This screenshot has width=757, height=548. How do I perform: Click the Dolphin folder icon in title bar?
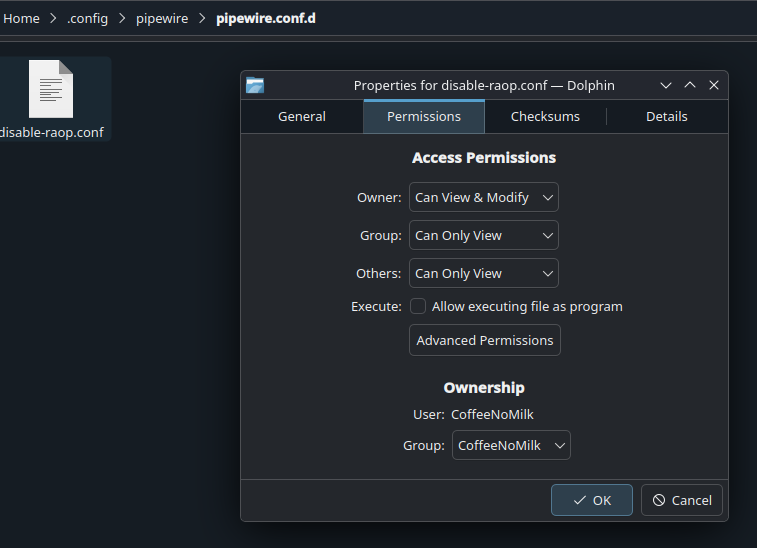click(255, 86)
